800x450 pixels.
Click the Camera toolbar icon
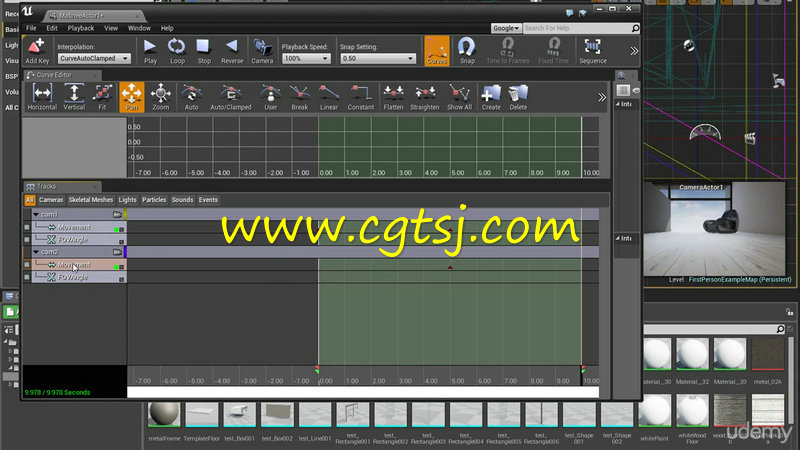(262, 51)
